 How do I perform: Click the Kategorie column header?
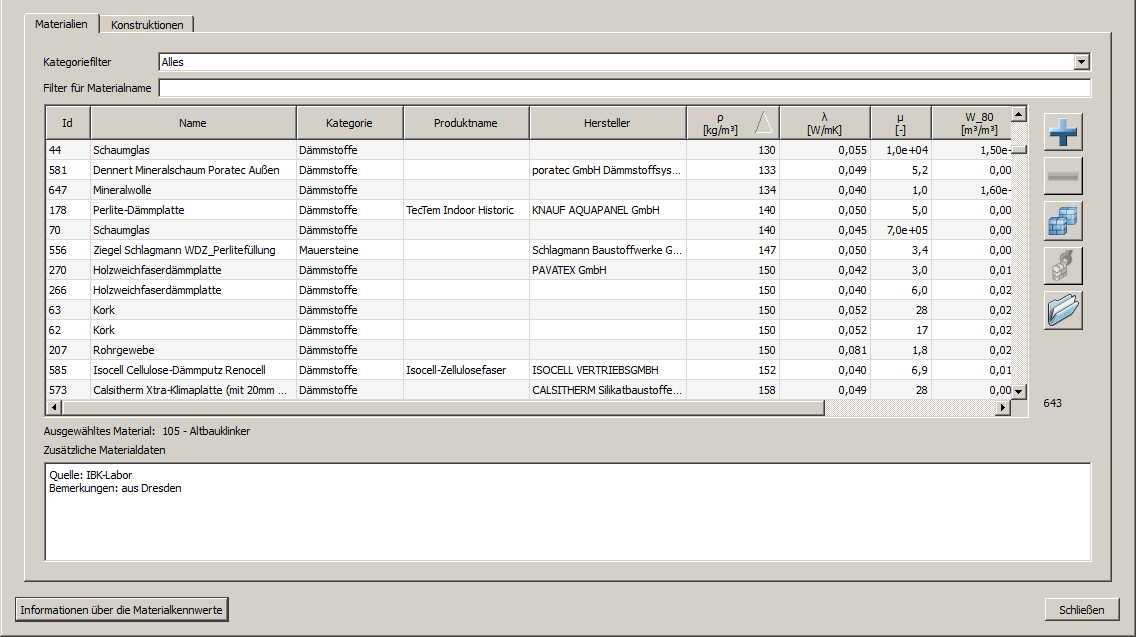[349, 122]
